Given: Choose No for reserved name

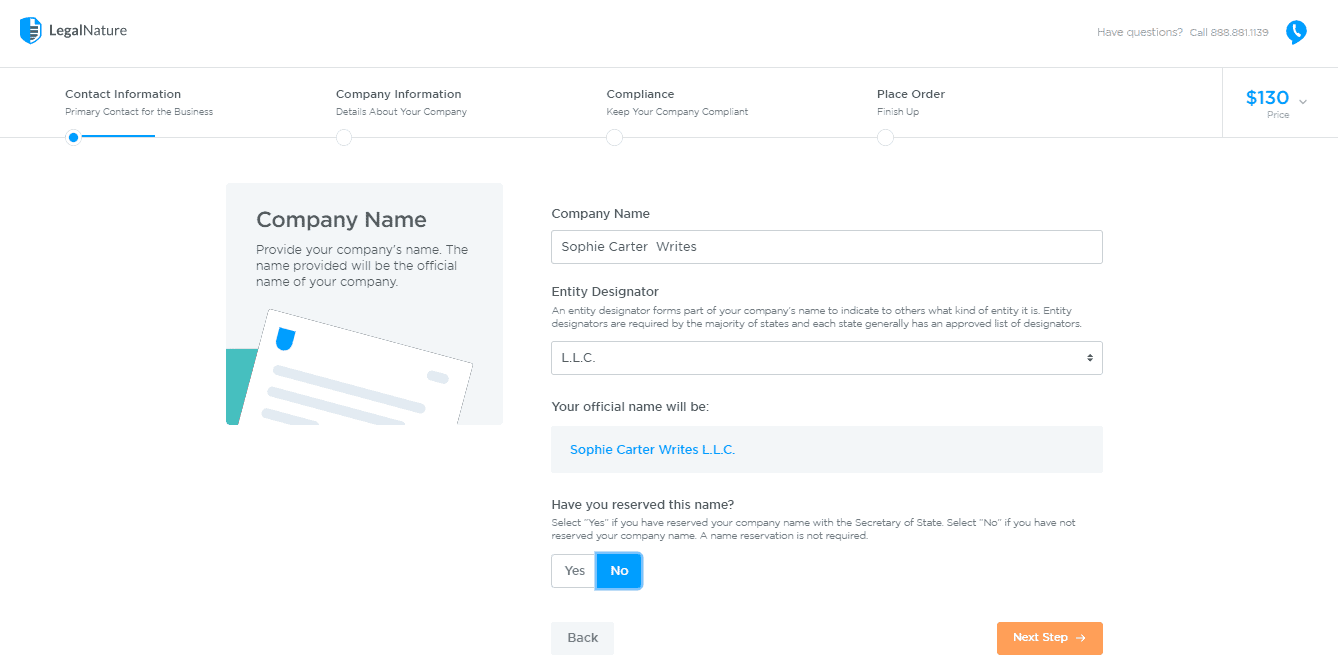Looking at the screenshot, I should click(619, 571).
